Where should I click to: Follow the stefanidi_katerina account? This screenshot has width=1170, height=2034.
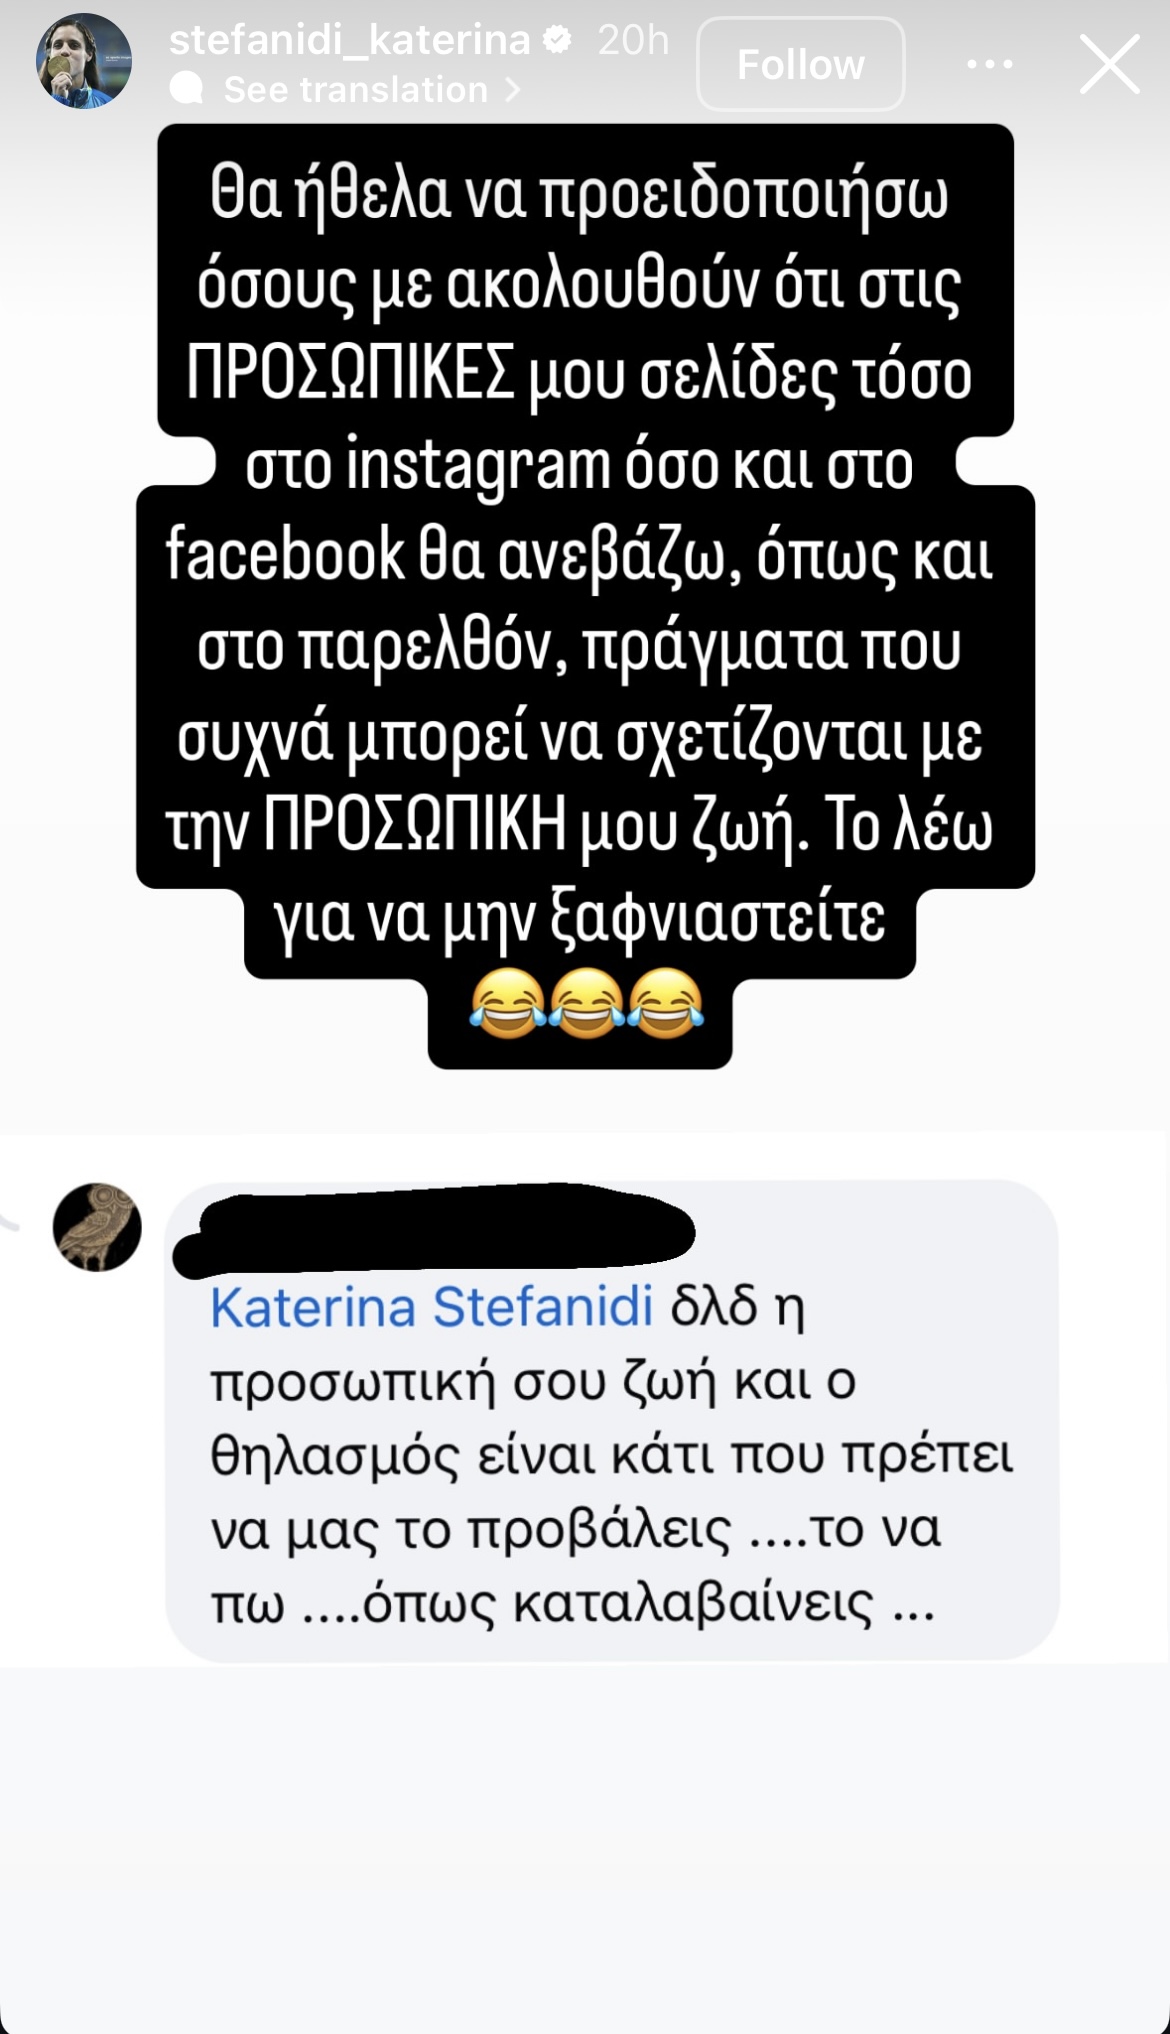pyautogui.click(x=801, y=64)
